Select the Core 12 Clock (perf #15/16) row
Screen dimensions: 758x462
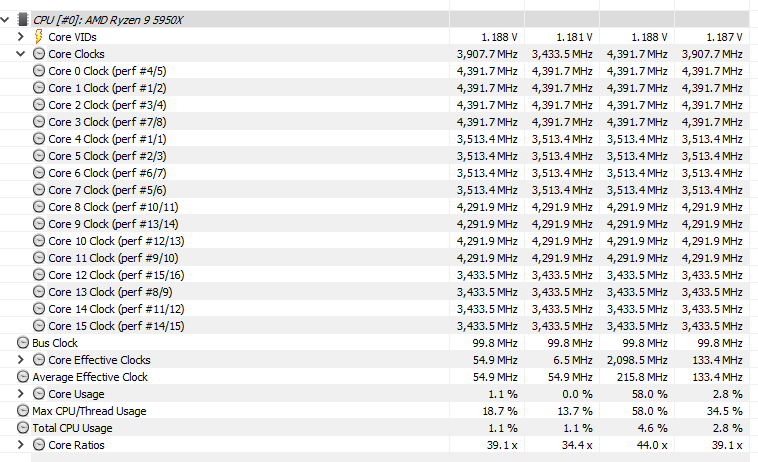pos(116,275)
